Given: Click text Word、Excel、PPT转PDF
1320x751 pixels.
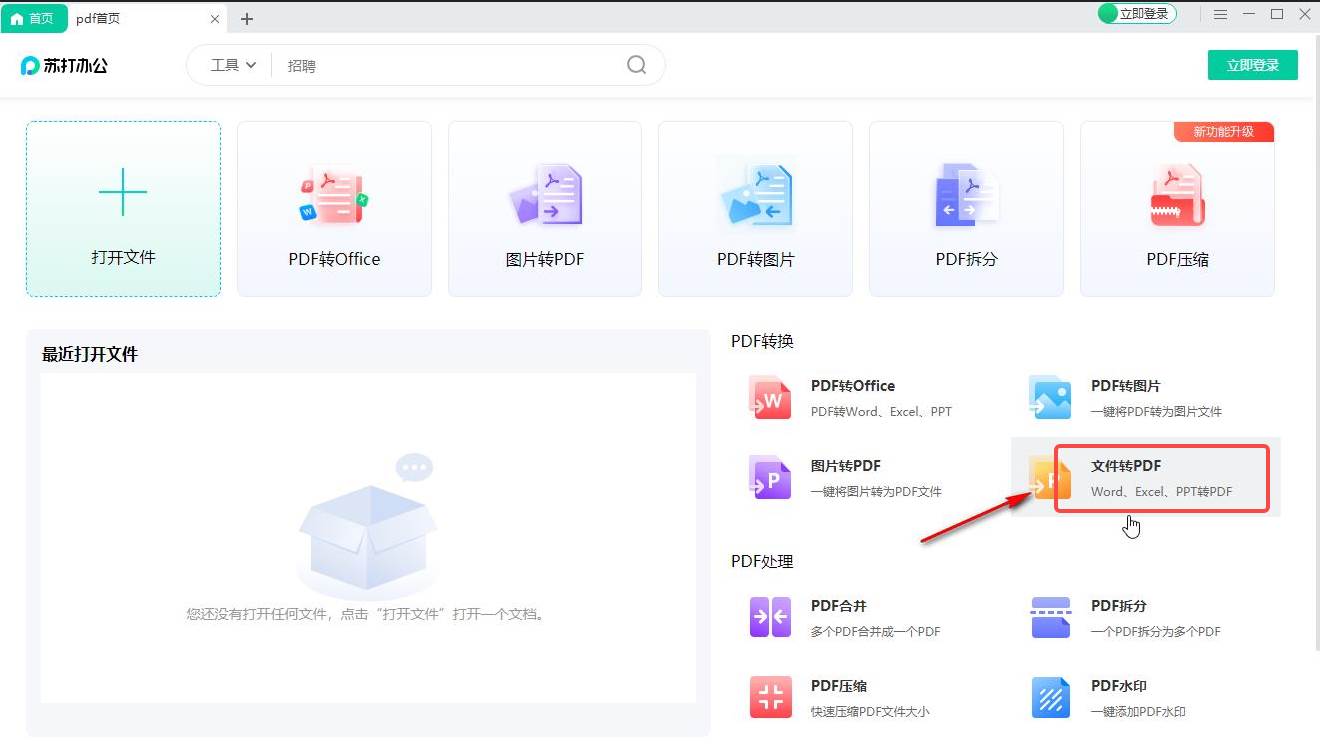Looking at the screenshot, I should click(1161, 491).
